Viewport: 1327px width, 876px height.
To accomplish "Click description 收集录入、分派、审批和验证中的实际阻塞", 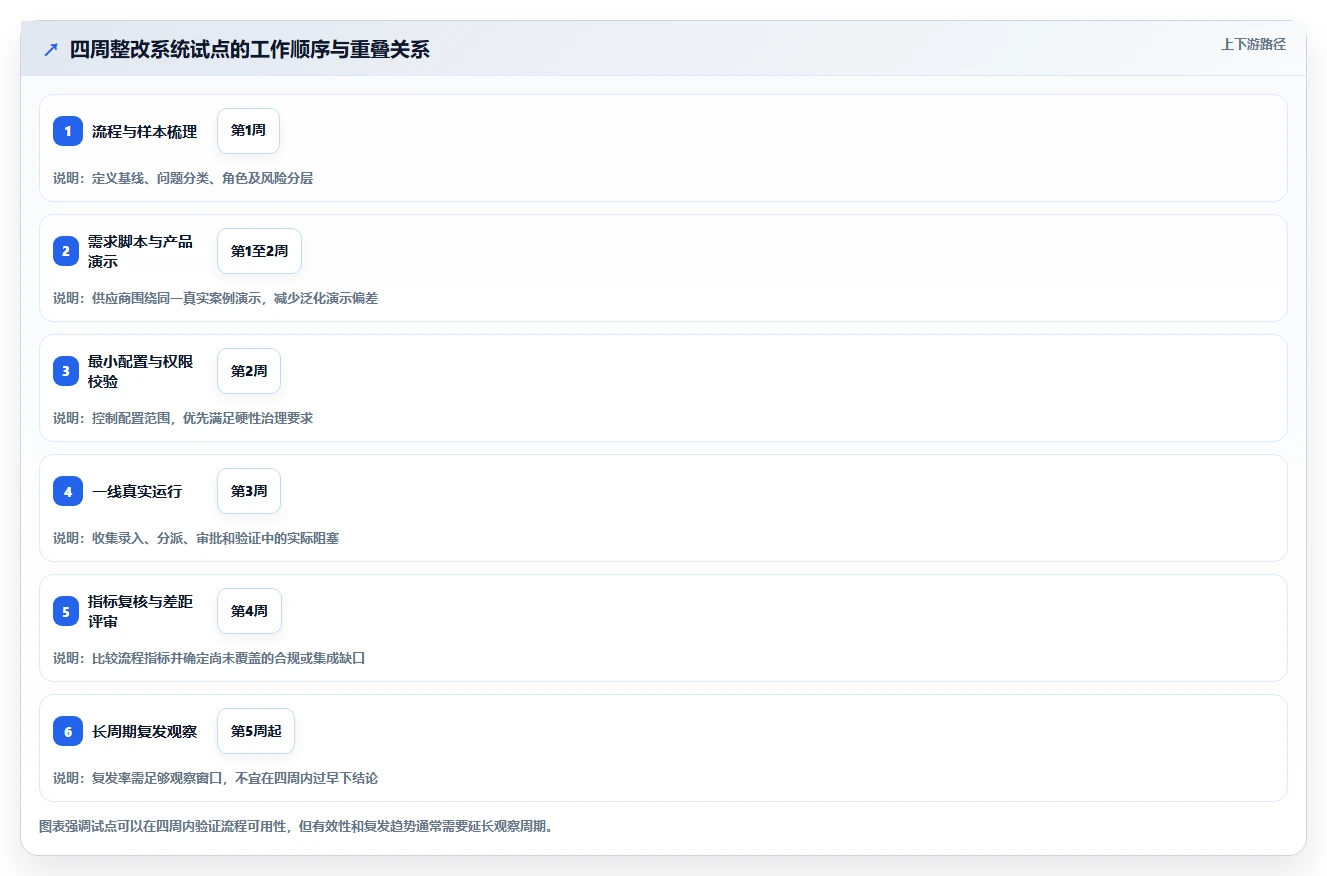I will click(x=196, y=538).
